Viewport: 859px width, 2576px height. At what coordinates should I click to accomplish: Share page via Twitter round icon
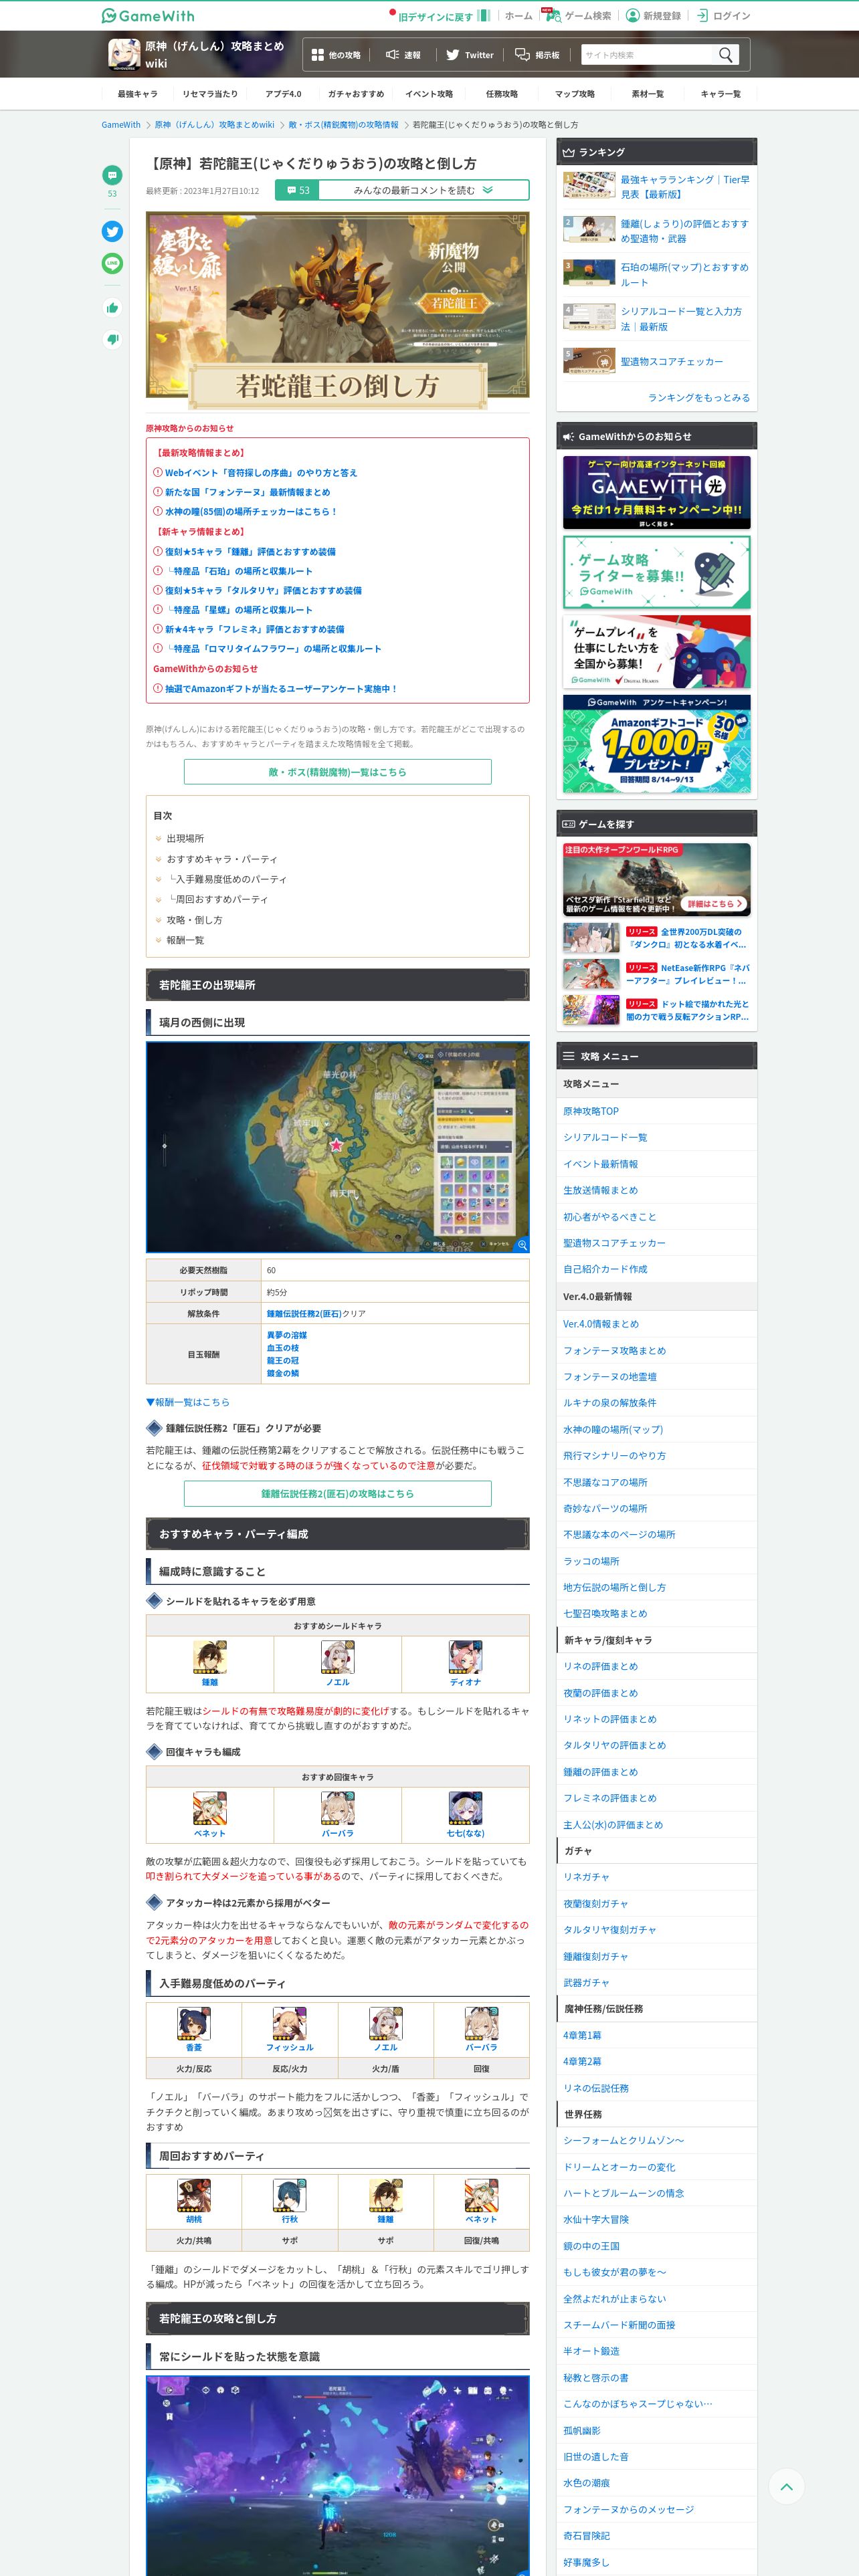112,231
